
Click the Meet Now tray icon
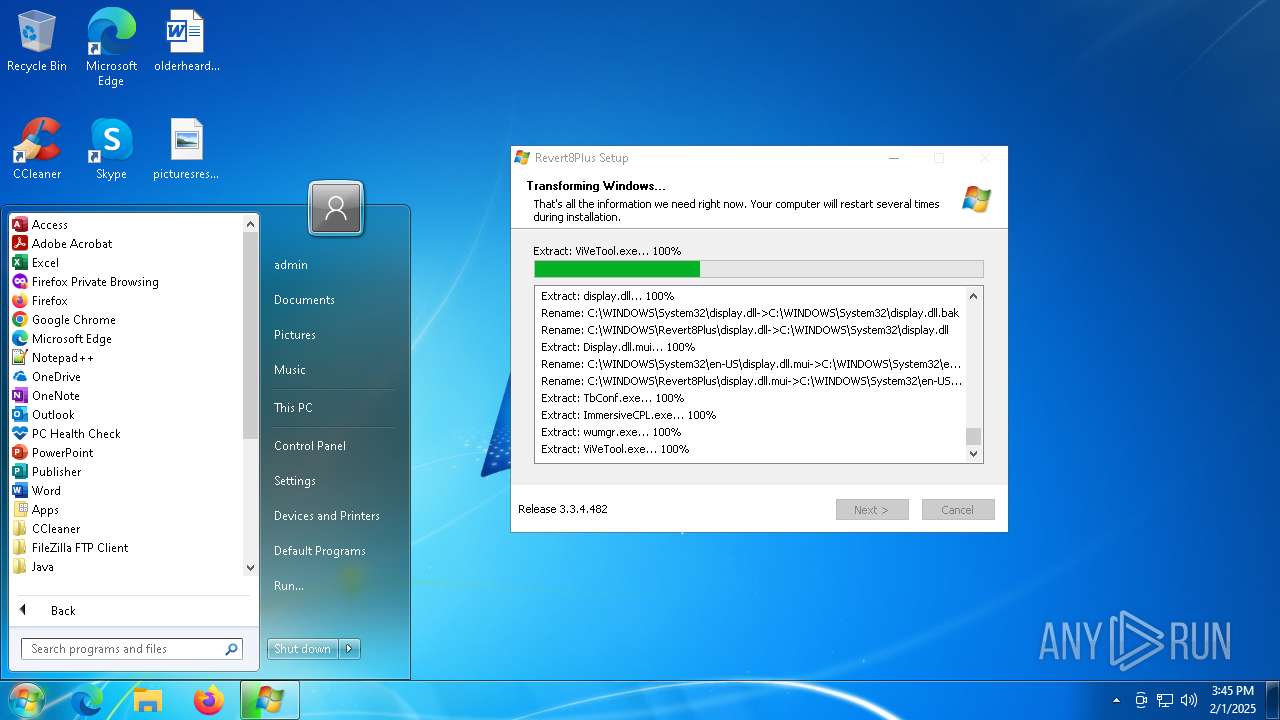1141,700
